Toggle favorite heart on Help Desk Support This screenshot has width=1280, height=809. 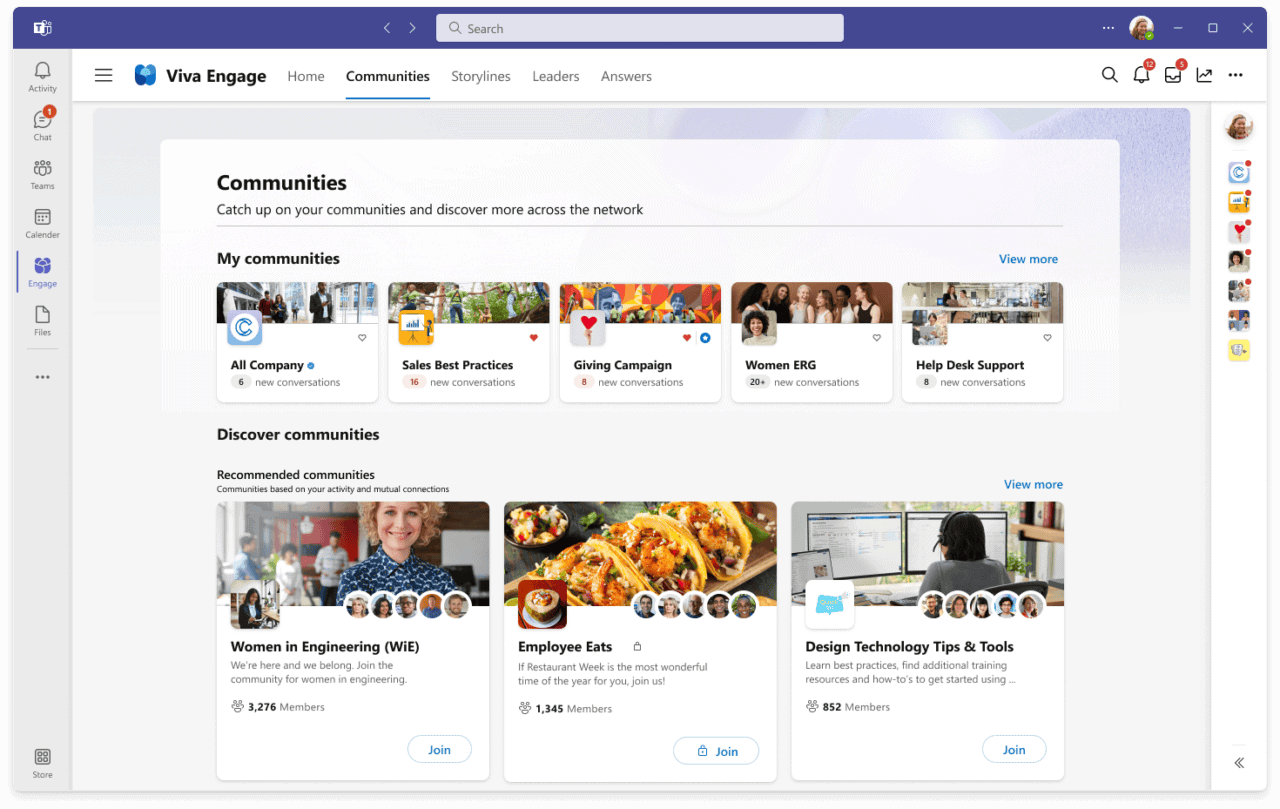(1047, 338)
